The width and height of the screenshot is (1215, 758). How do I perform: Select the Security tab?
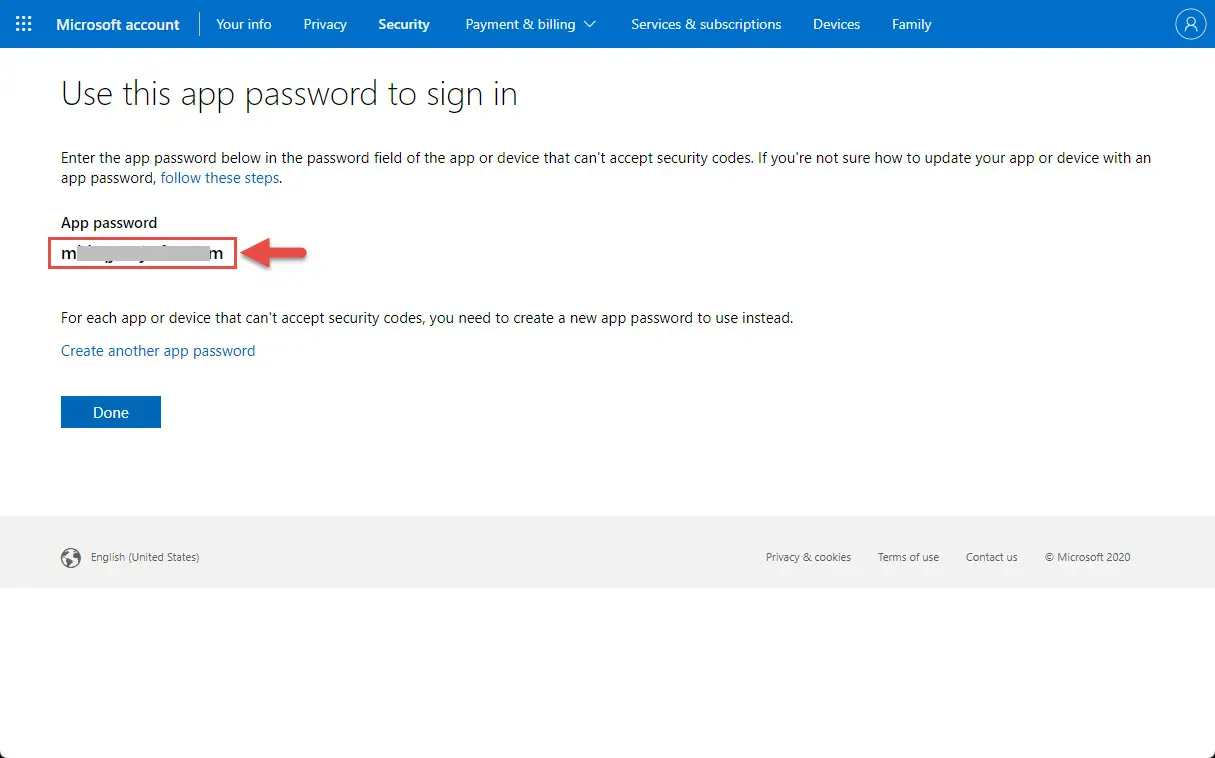pos(404,24)
